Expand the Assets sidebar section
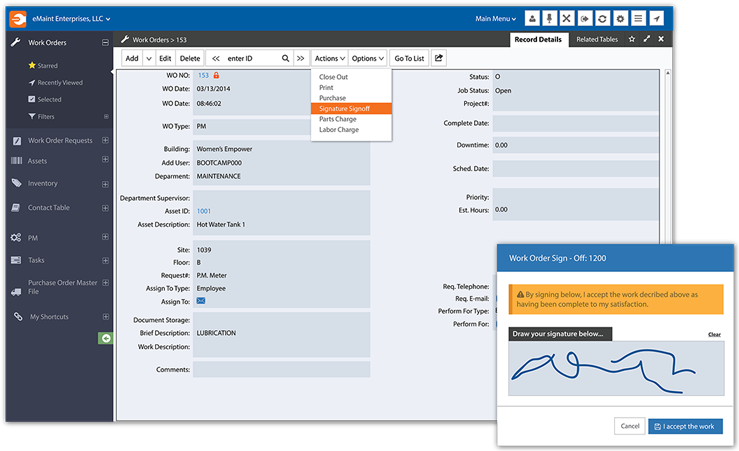The image size is (739, 451). coord(105,161)
